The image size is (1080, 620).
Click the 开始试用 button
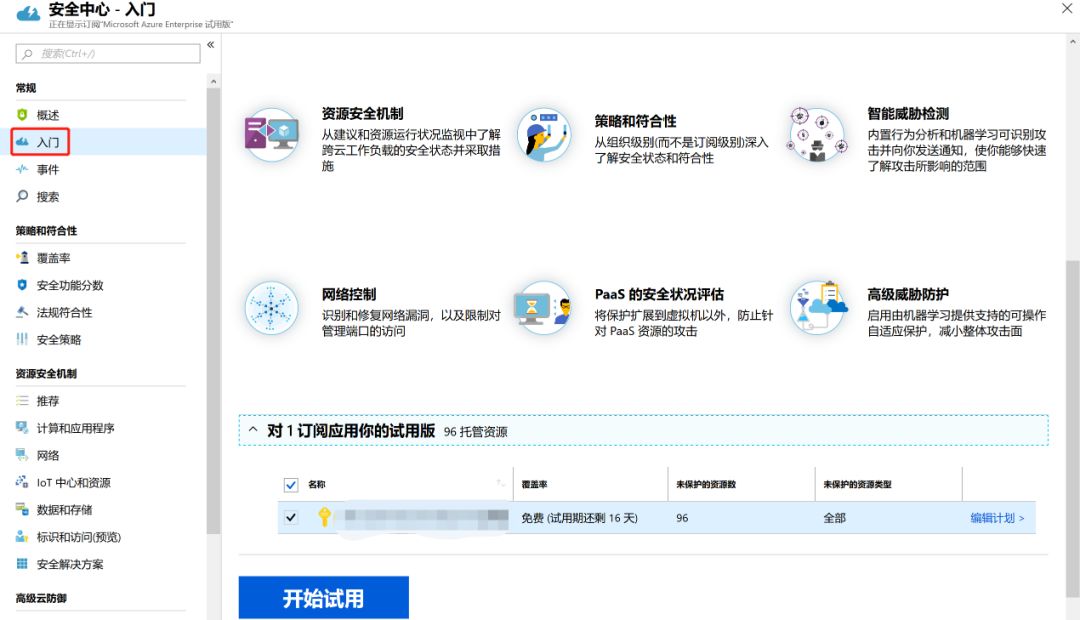click(323, 598)
